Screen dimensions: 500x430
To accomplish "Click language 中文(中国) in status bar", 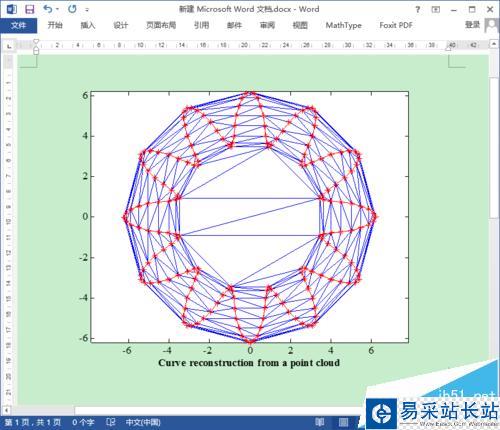I will point(143,423).
